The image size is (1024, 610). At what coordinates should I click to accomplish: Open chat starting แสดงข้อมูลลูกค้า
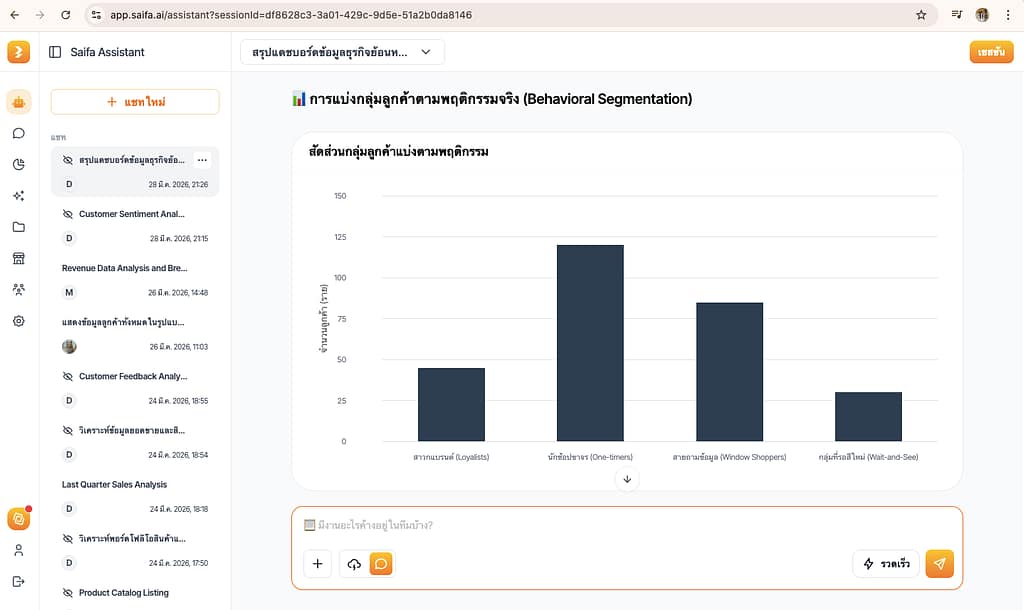coord(135,334)
